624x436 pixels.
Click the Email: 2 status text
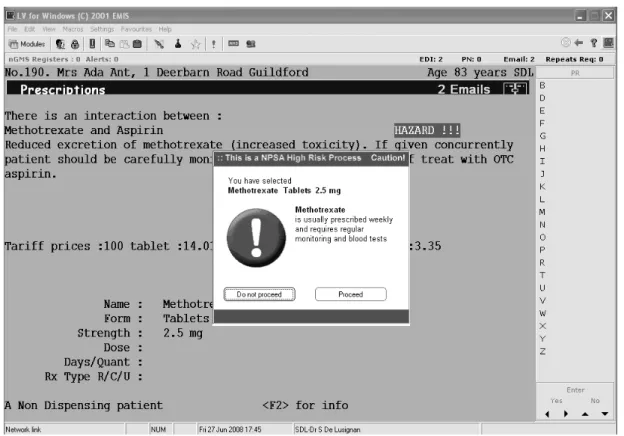pos(519,59)
